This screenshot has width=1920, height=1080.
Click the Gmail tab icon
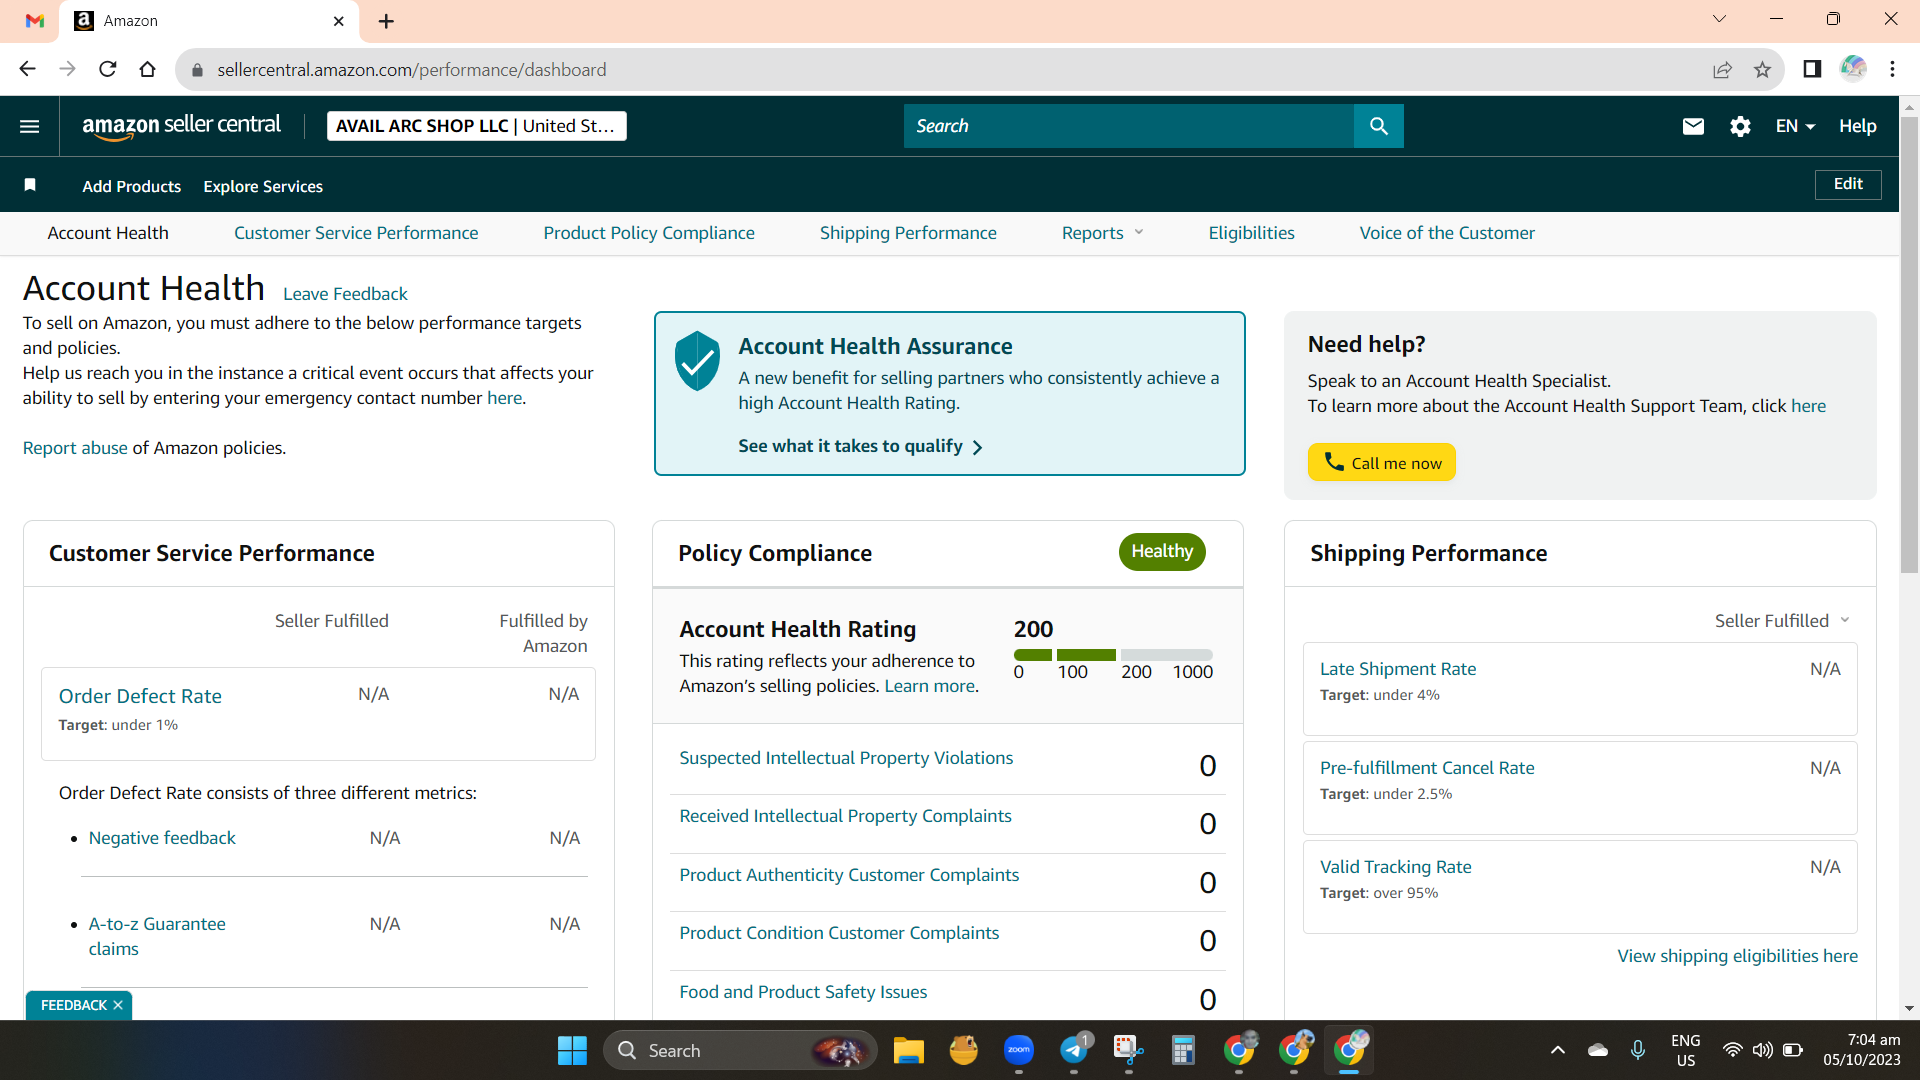(x=35, y=21)
